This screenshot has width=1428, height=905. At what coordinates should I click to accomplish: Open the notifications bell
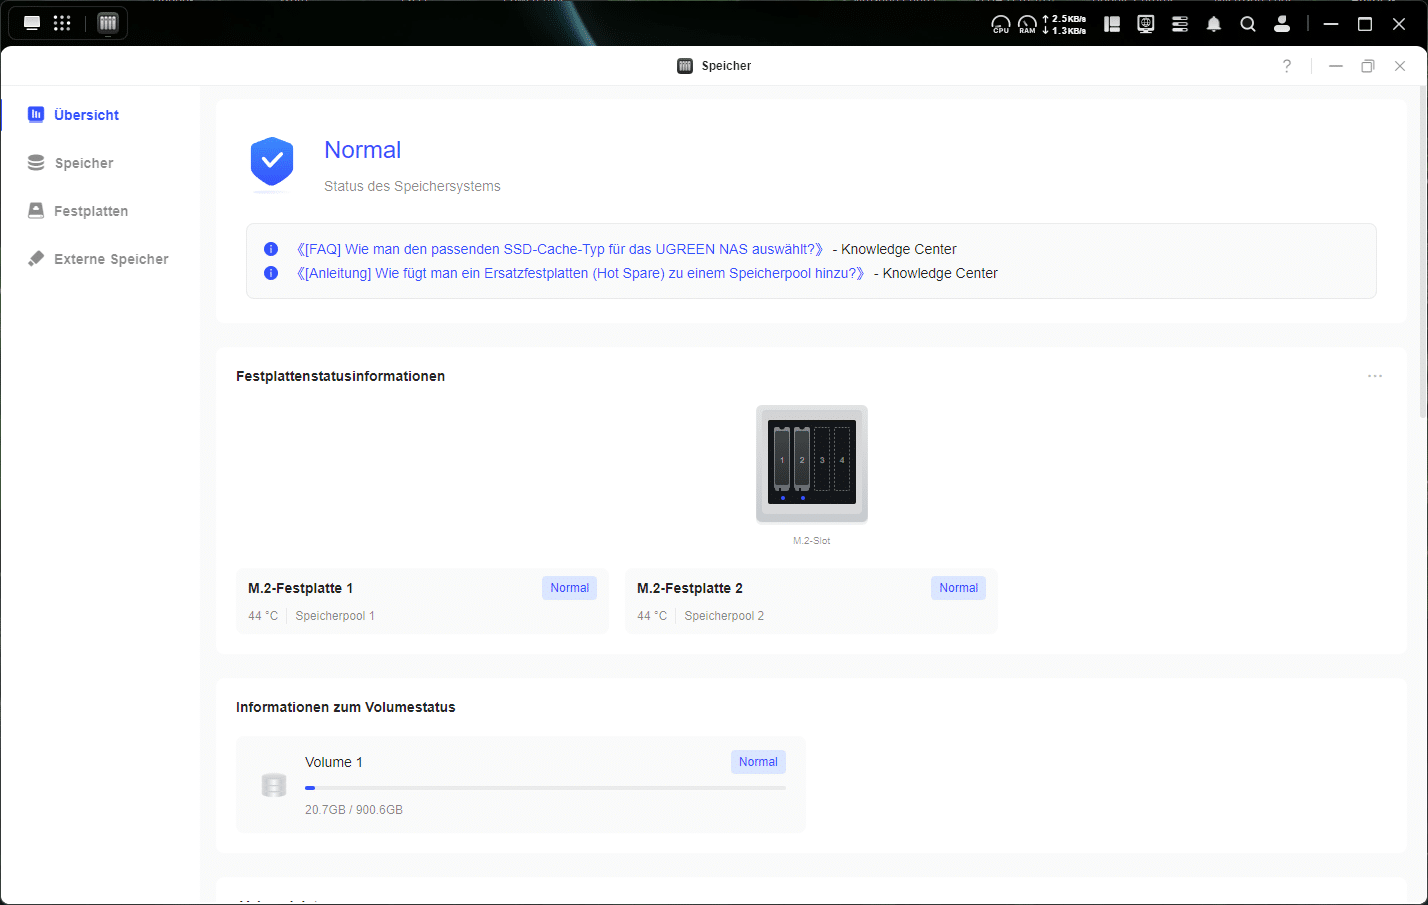coord(1213,24)
